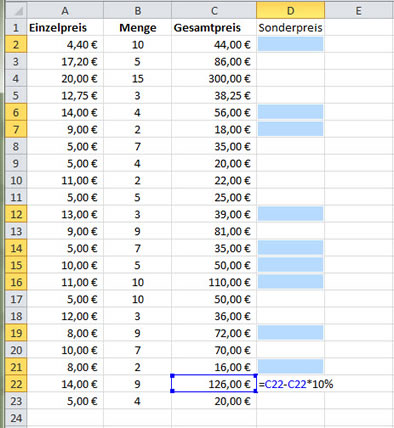
Task: Click the cell showing 300,00 €
Action: coord(214,79)
